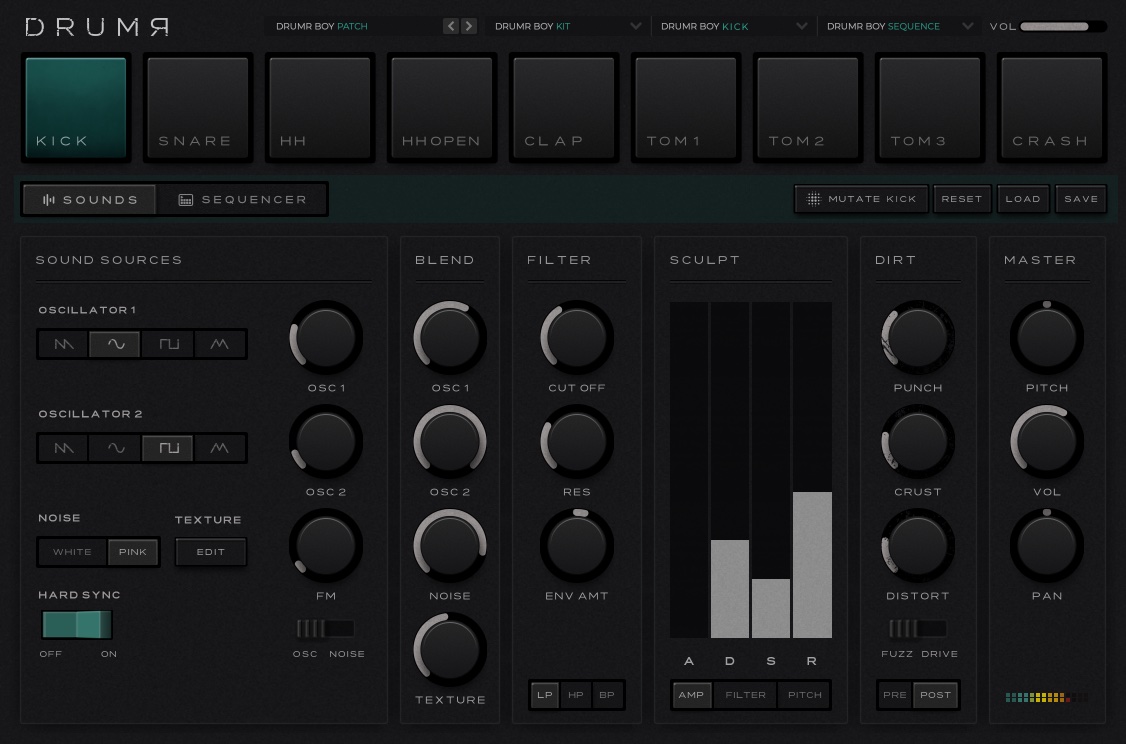Click the Texture Edit button
The height and width of the screenshot is (744, 1126).
click(210, 552)
